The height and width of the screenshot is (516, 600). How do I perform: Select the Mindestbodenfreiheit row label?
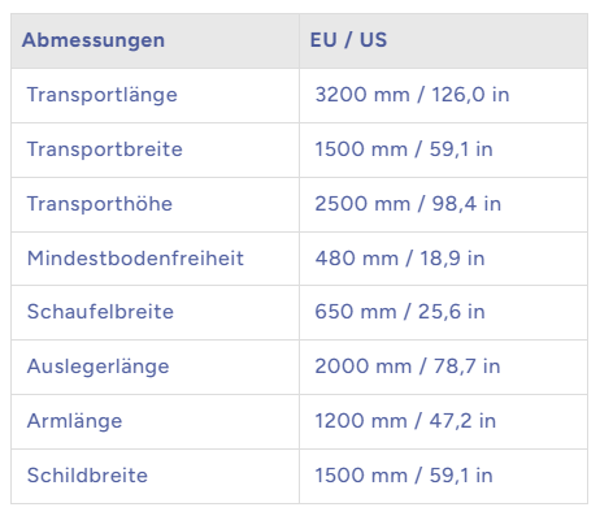(135, 258)
